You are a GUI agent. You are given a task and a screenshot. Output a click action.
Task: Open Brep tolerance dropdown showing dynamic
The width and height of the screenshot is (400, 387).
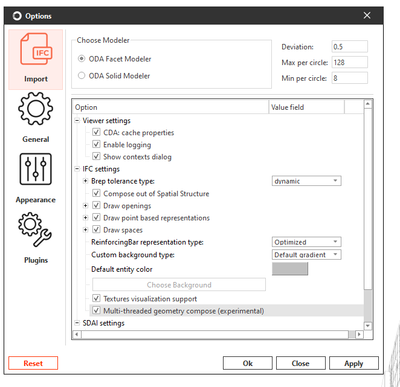tap(307, 181)
